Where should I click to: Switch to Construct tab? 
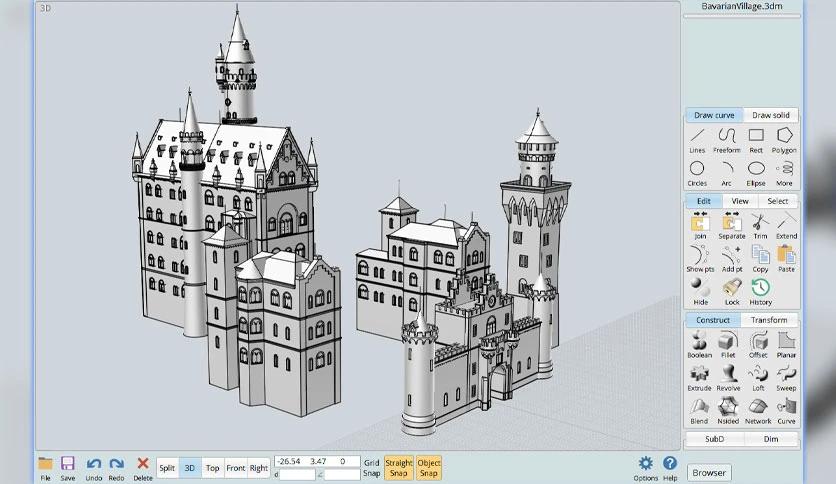pos(713,320)
